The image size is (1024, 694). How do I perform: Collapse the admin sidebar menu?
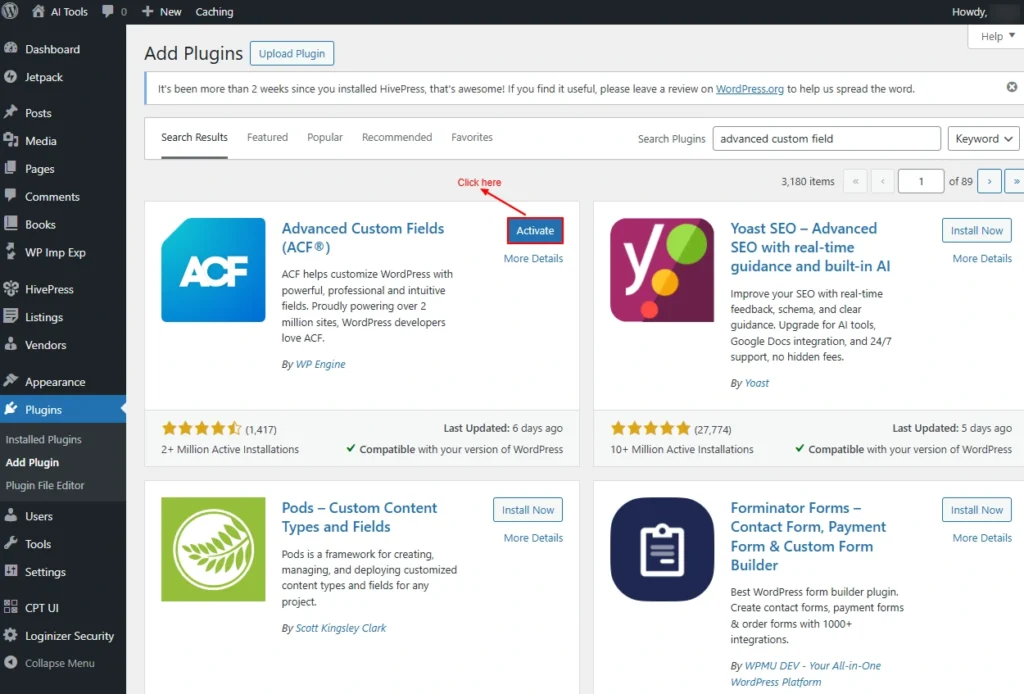pyautogui.click(x=59, y=663)
